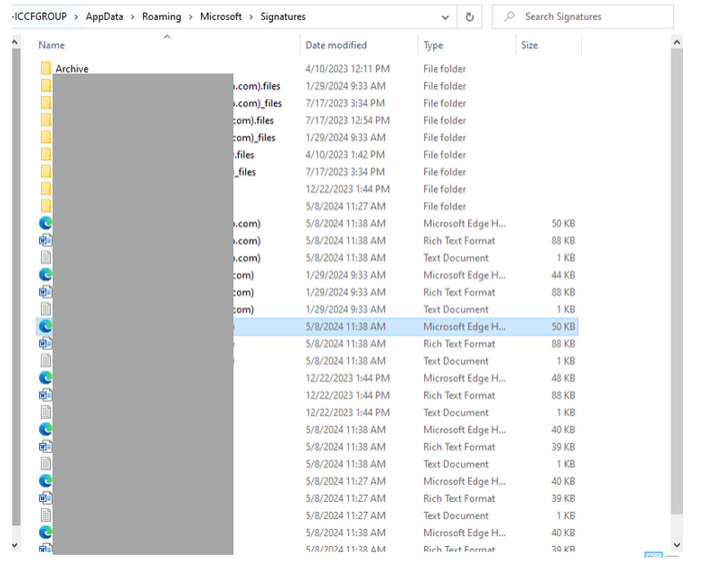The height and width of the screenshot is (561, 708).
Task: Click Roaming in the address path
Action: [x=162, y=17]
